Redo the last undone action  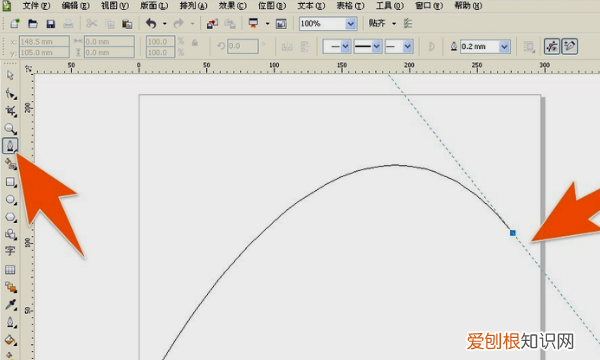click(178, 24)
